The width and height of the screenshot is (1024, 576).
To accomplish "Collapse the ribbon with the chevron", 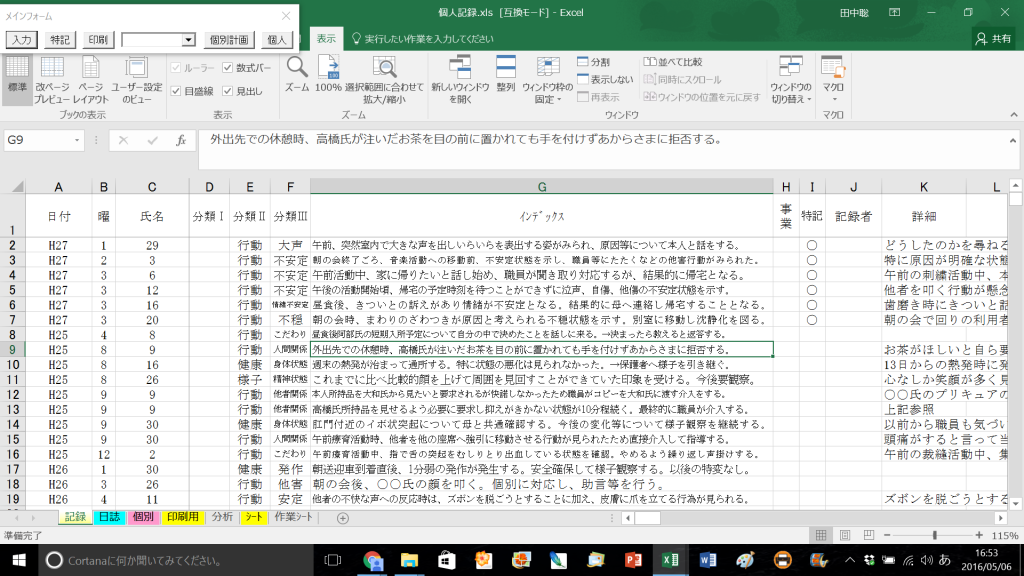I will (1014, 115).
